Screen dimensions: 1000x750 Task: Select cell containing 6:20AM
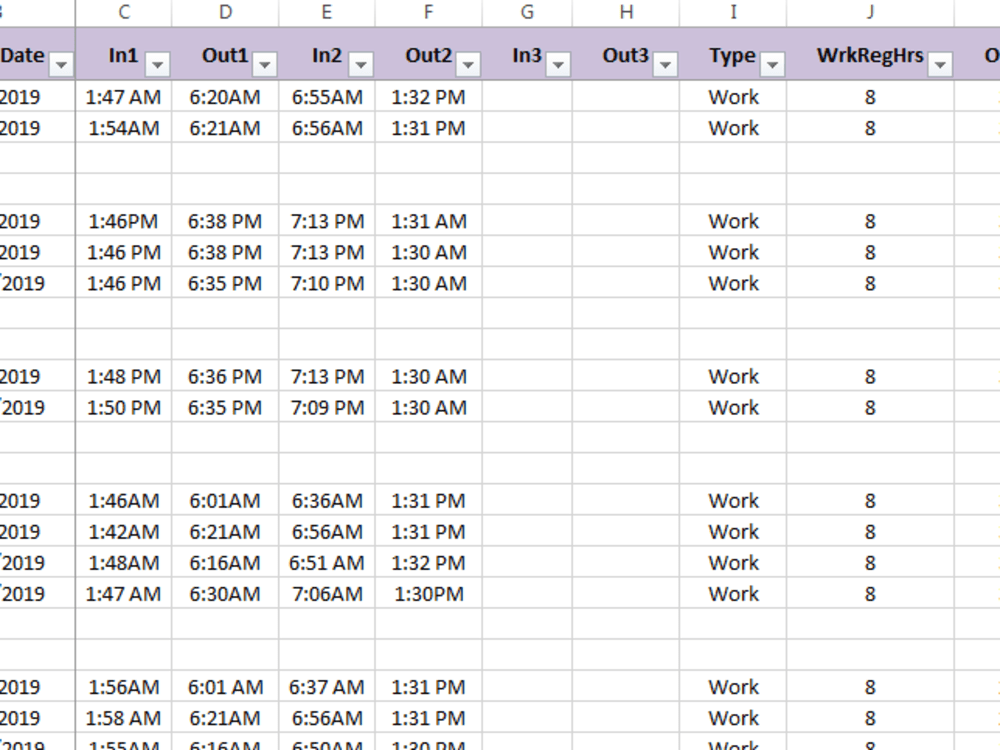click(x=225, y=97)
